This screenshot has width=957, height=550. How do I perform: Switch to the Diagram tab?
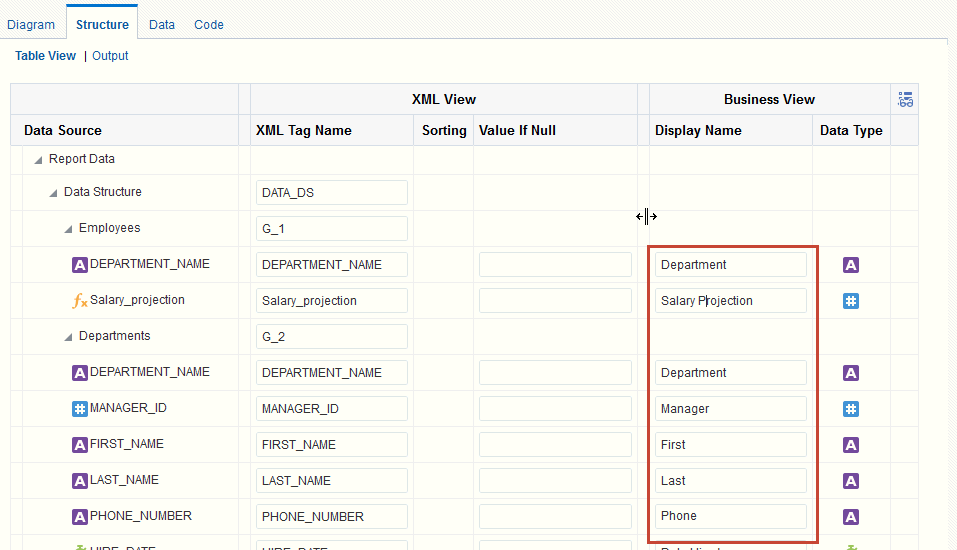31,24
